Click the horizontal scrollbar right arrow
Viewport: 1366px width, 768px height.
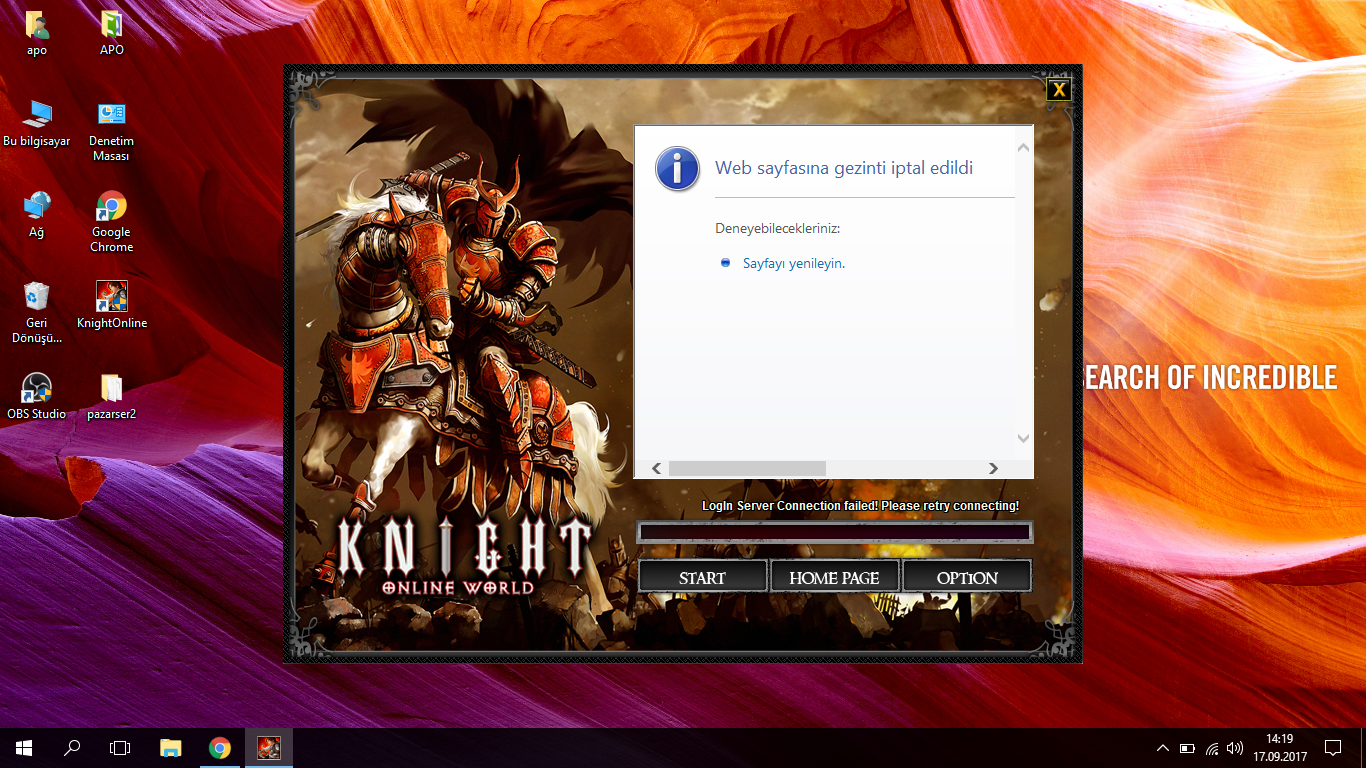(993, 468)
